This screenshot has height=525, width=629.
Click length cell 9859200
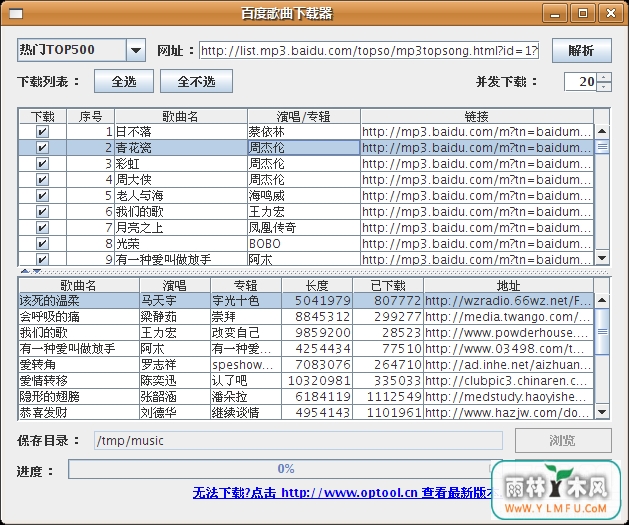point(317,332)
